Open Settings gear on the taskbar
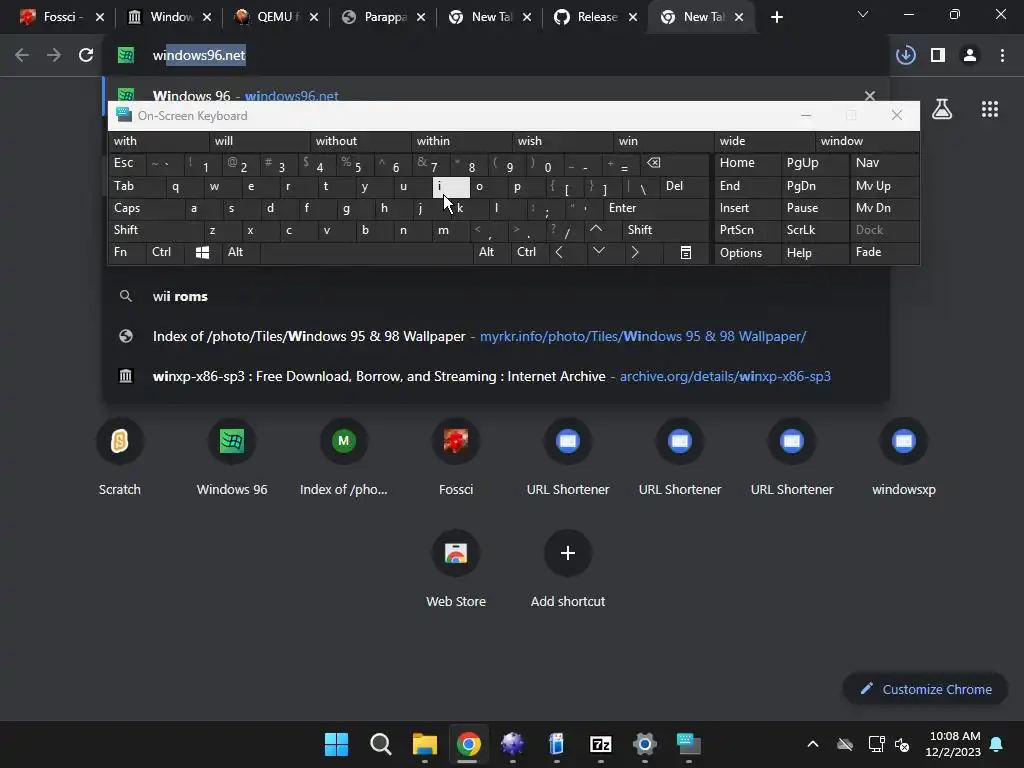The width and height of the screenshot is (1024, 768). click(x=645, y=744)
